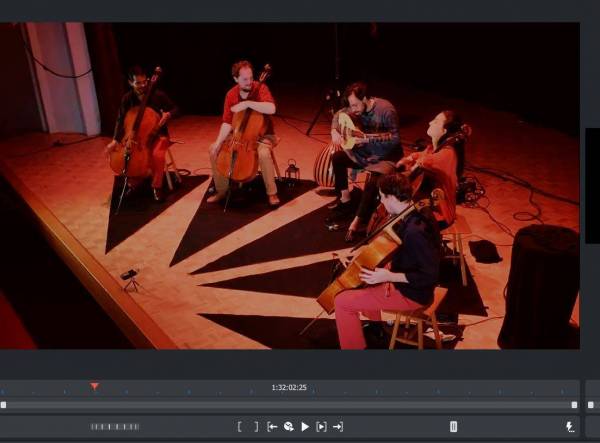
Task: Play from in to out point
Action: tap(321, 427)
